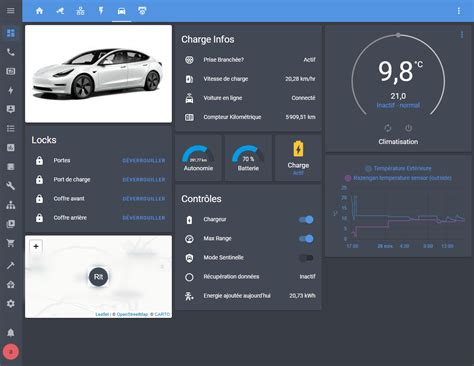Switch to the network devices tab
This screenshot has height=366, width=474.
pyautogui.click(x=80, y=11)
